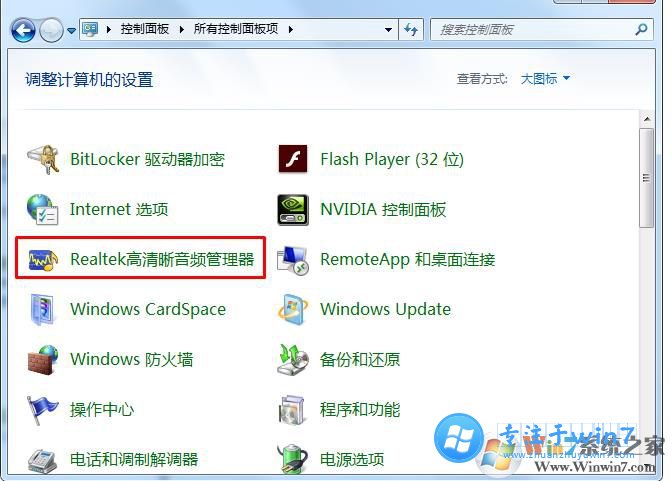Screen dimensions: 672x481
Task: Open Internet 选项 link
Action: [119, 210]
